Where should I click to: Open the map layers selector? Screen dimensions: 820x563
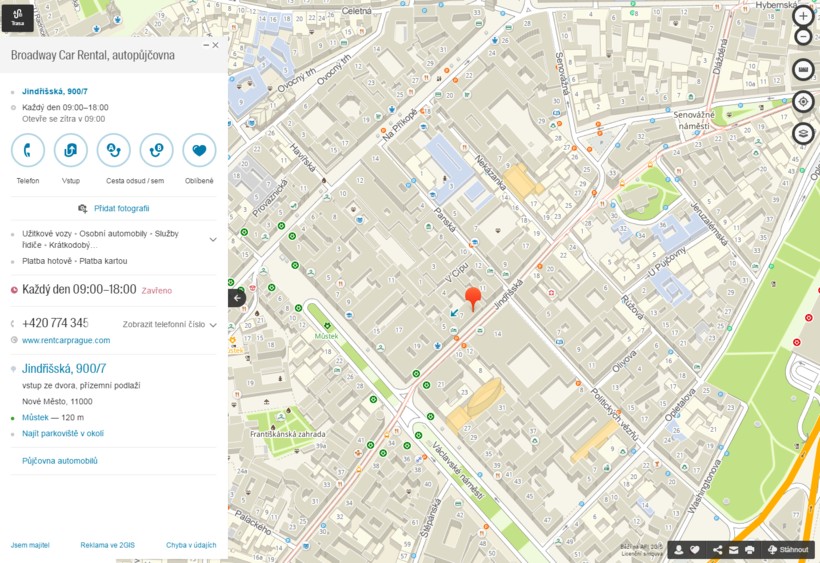coord(803,133)
